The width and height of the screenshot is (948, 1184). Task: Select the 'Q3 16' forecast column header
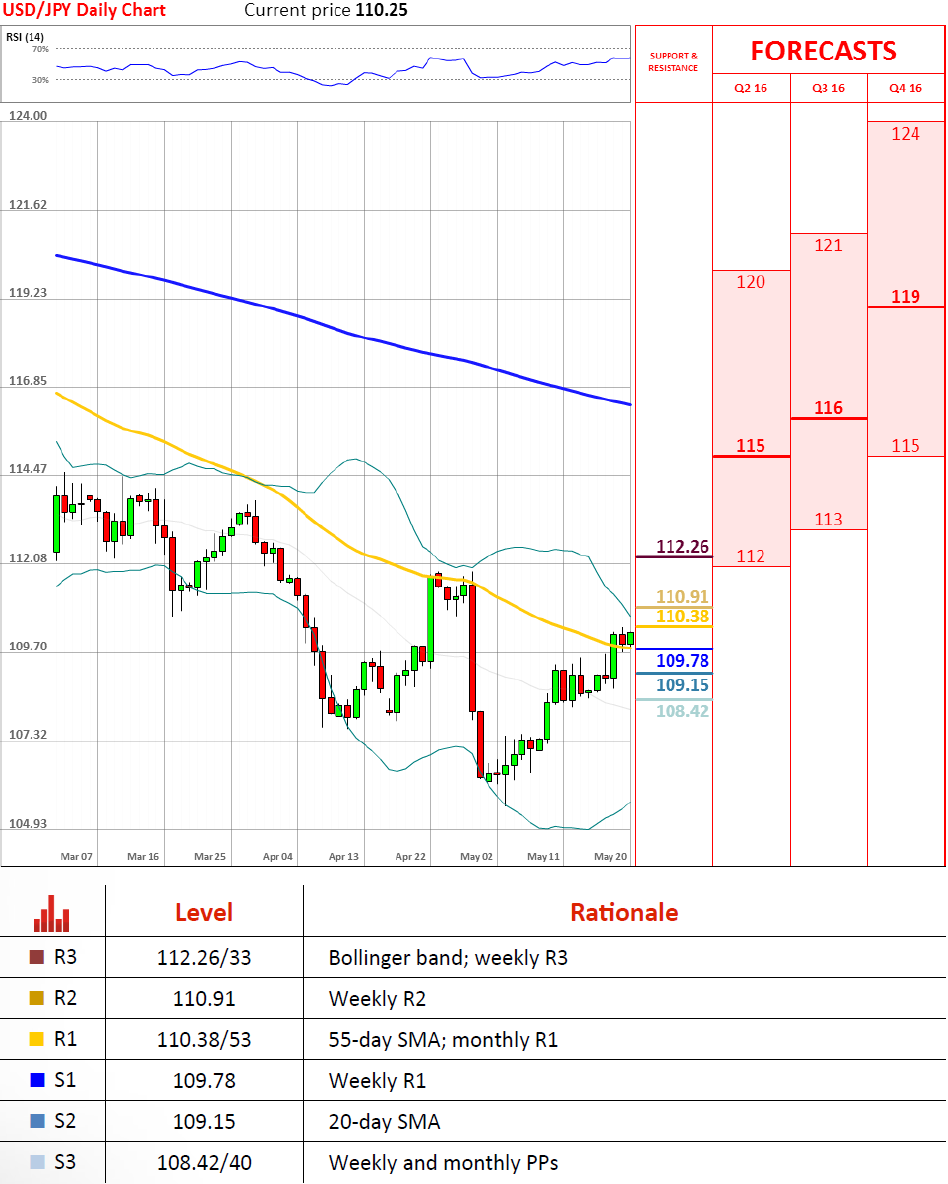pyautogui.click(x=829, y=88)
